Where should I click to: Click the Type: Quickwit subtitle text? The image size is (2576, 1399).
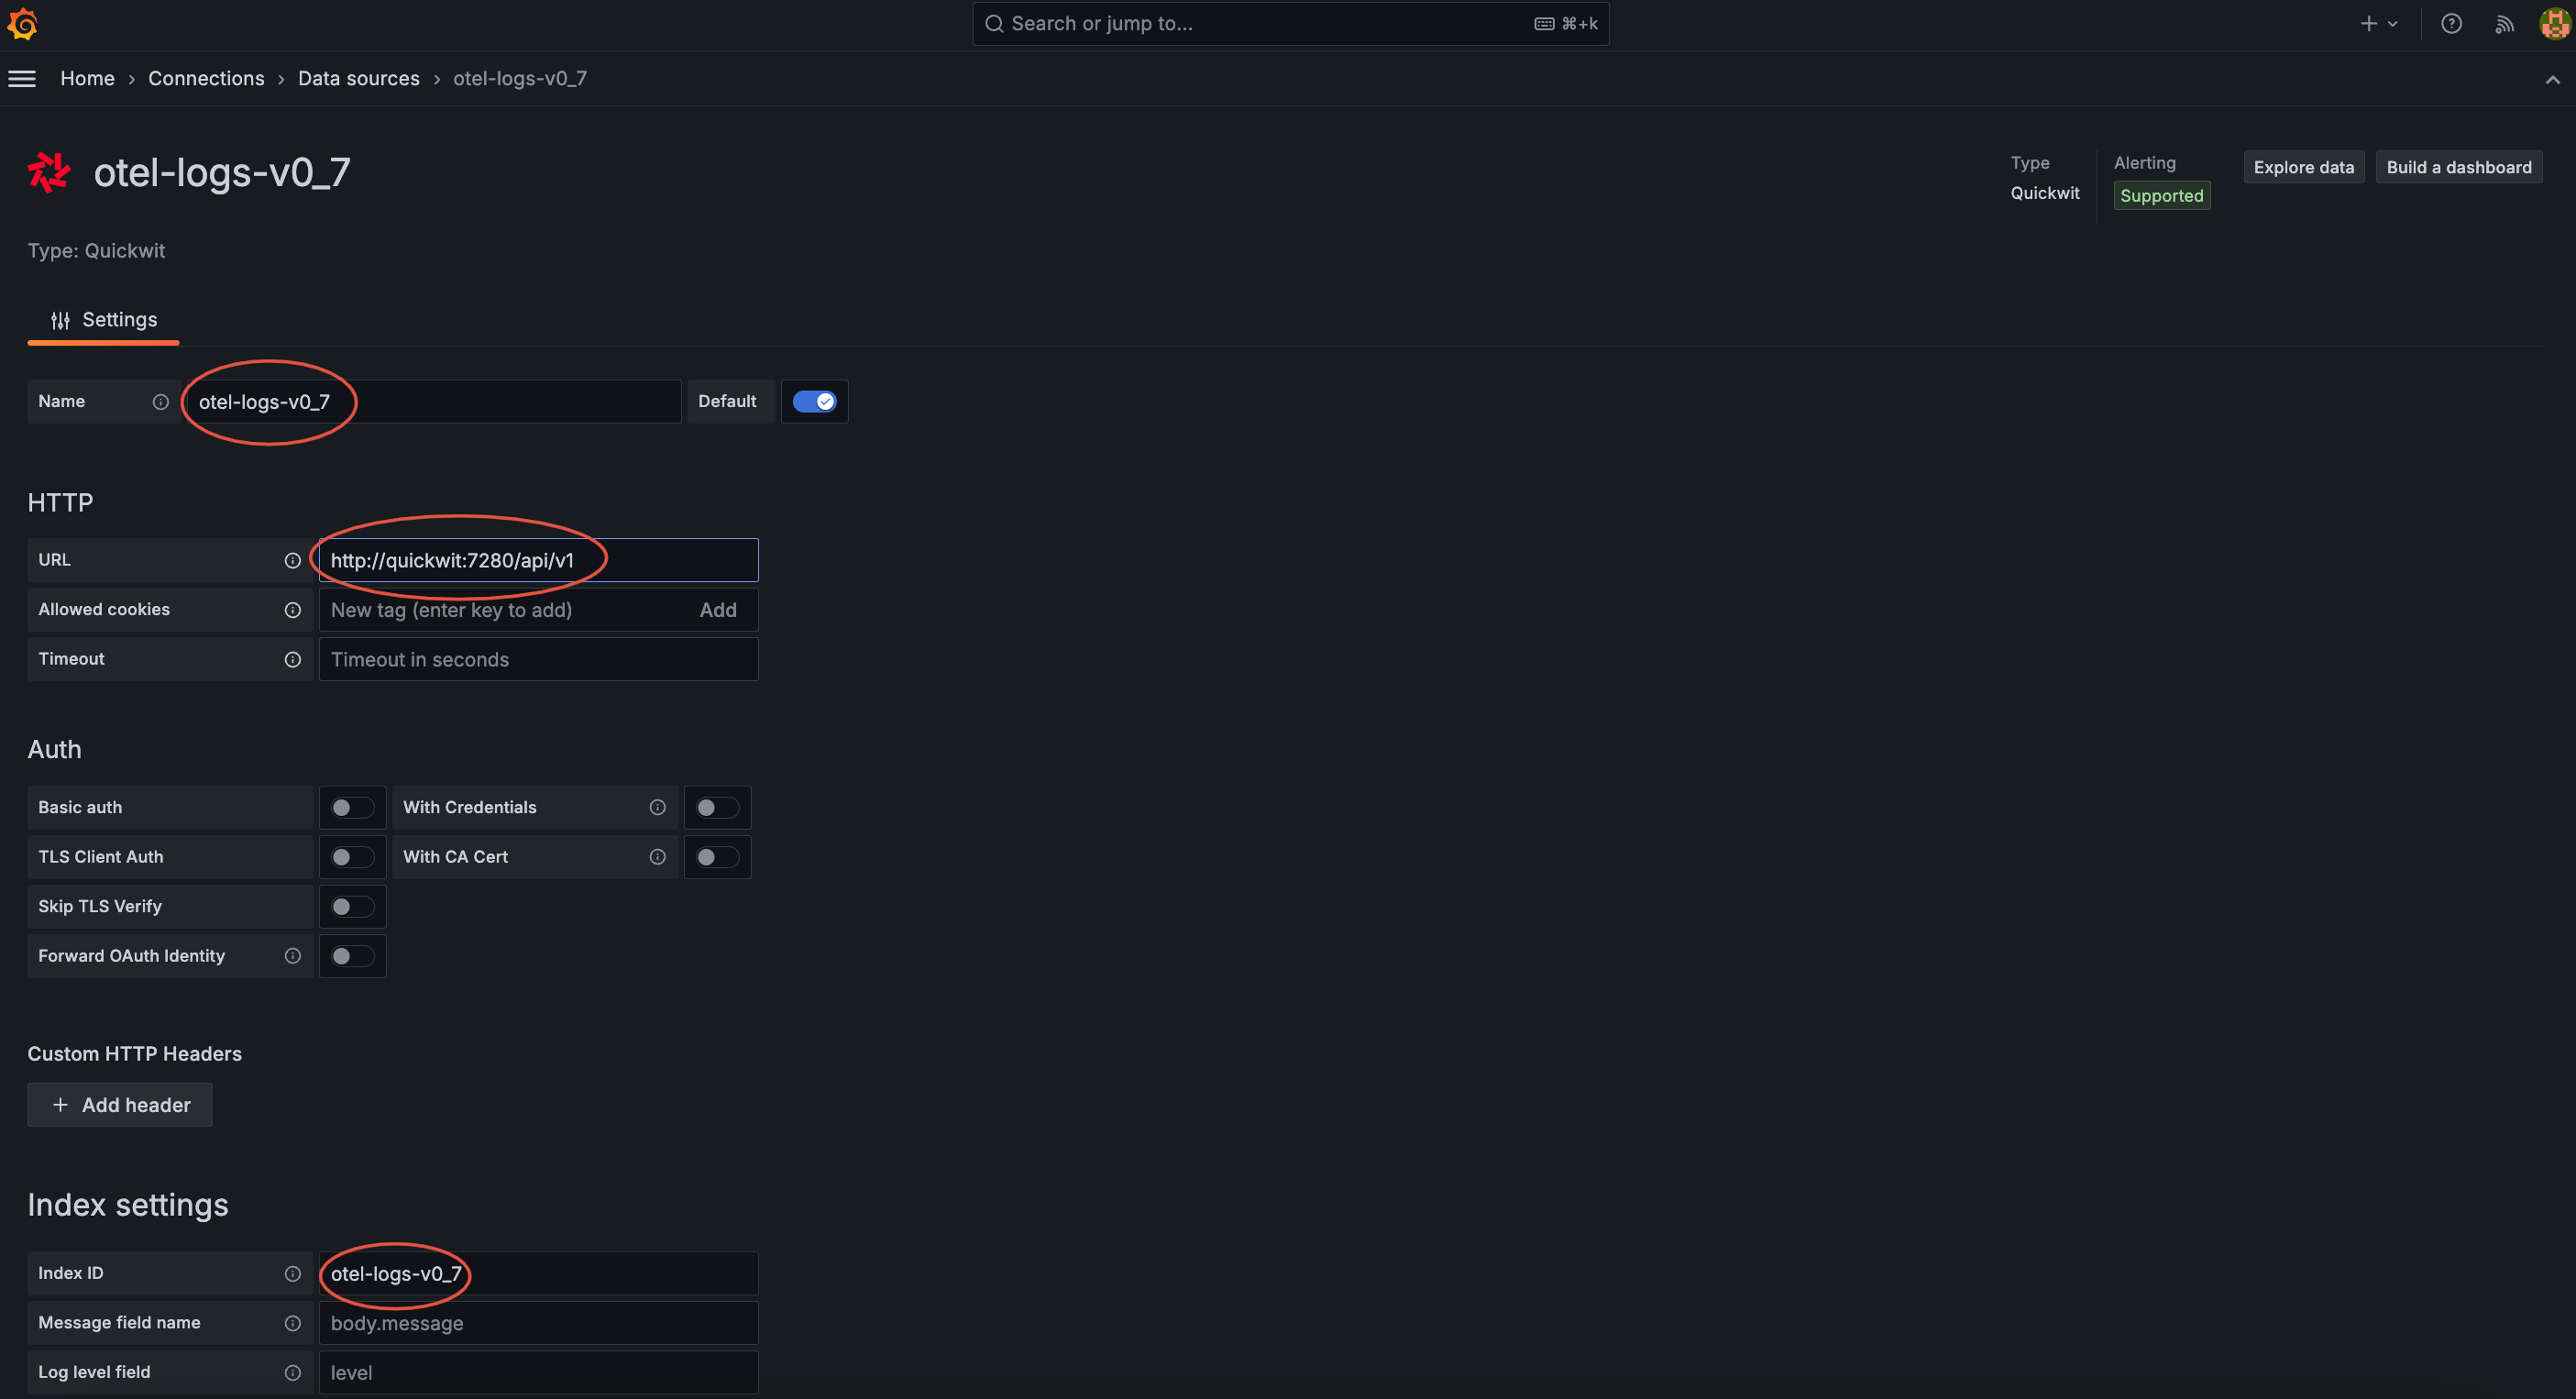(96, 251)
